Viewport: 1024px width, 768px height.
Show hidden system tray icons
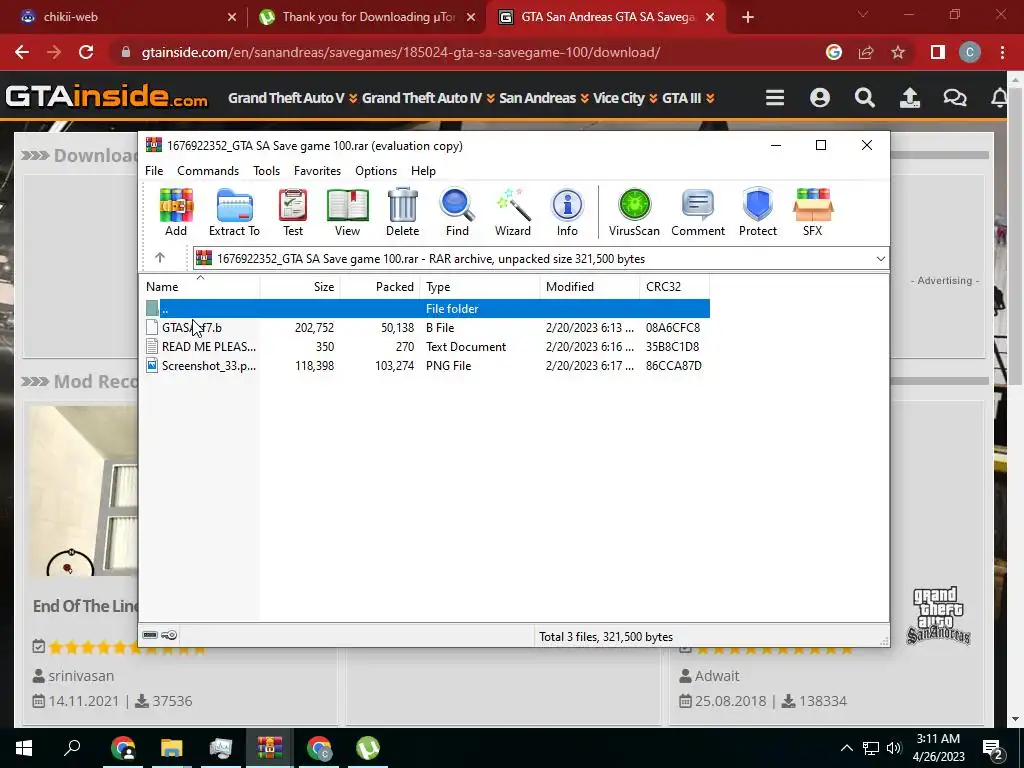point(846,748)
